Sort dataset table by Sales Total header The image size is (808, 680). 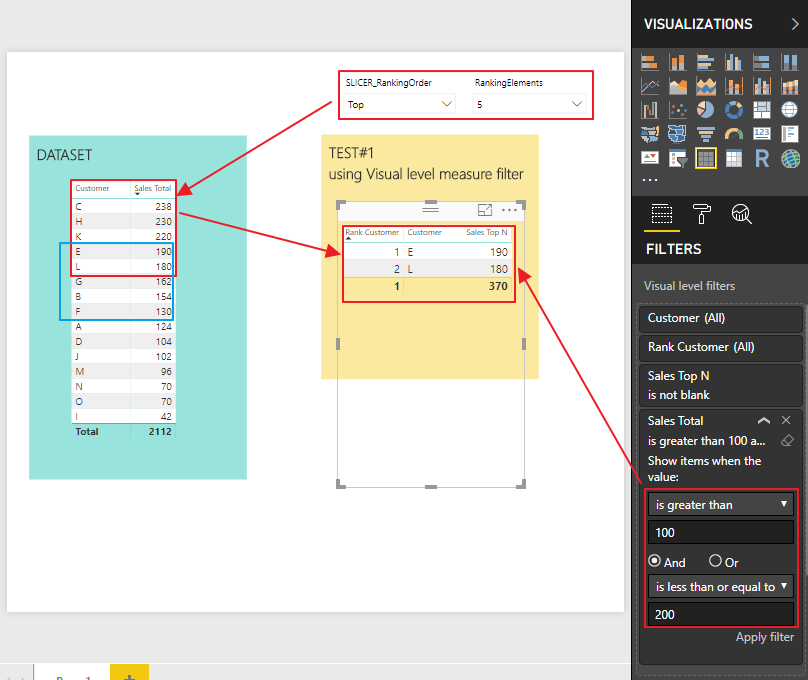click(x=153, y=189)
